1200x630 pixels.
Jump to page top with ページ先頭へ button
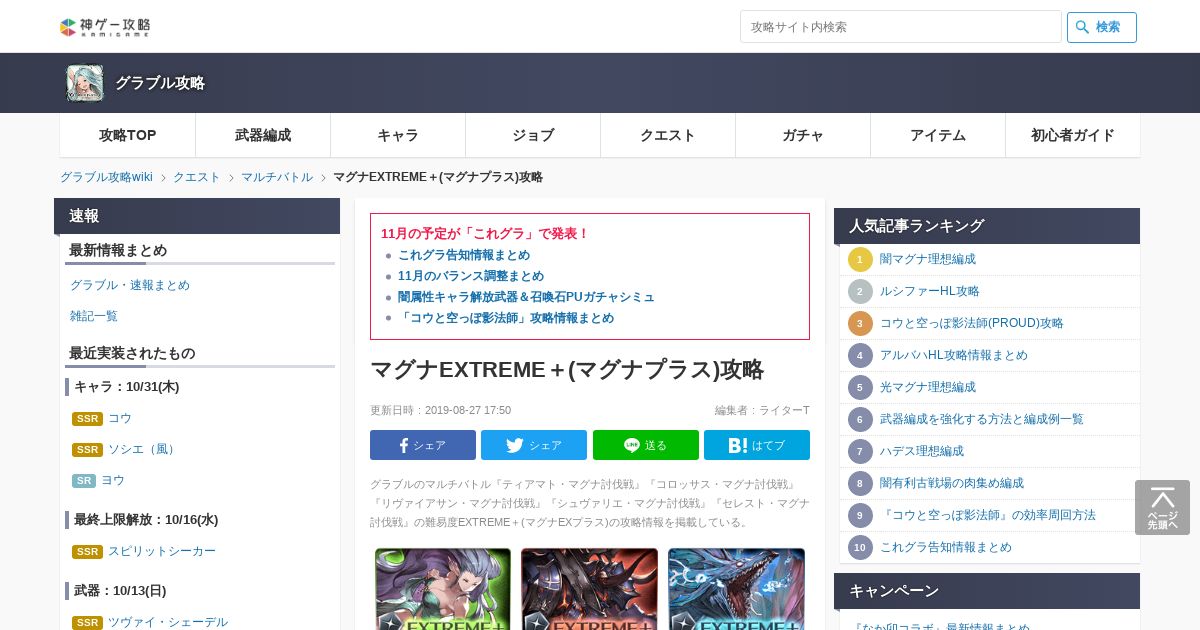1162,507
